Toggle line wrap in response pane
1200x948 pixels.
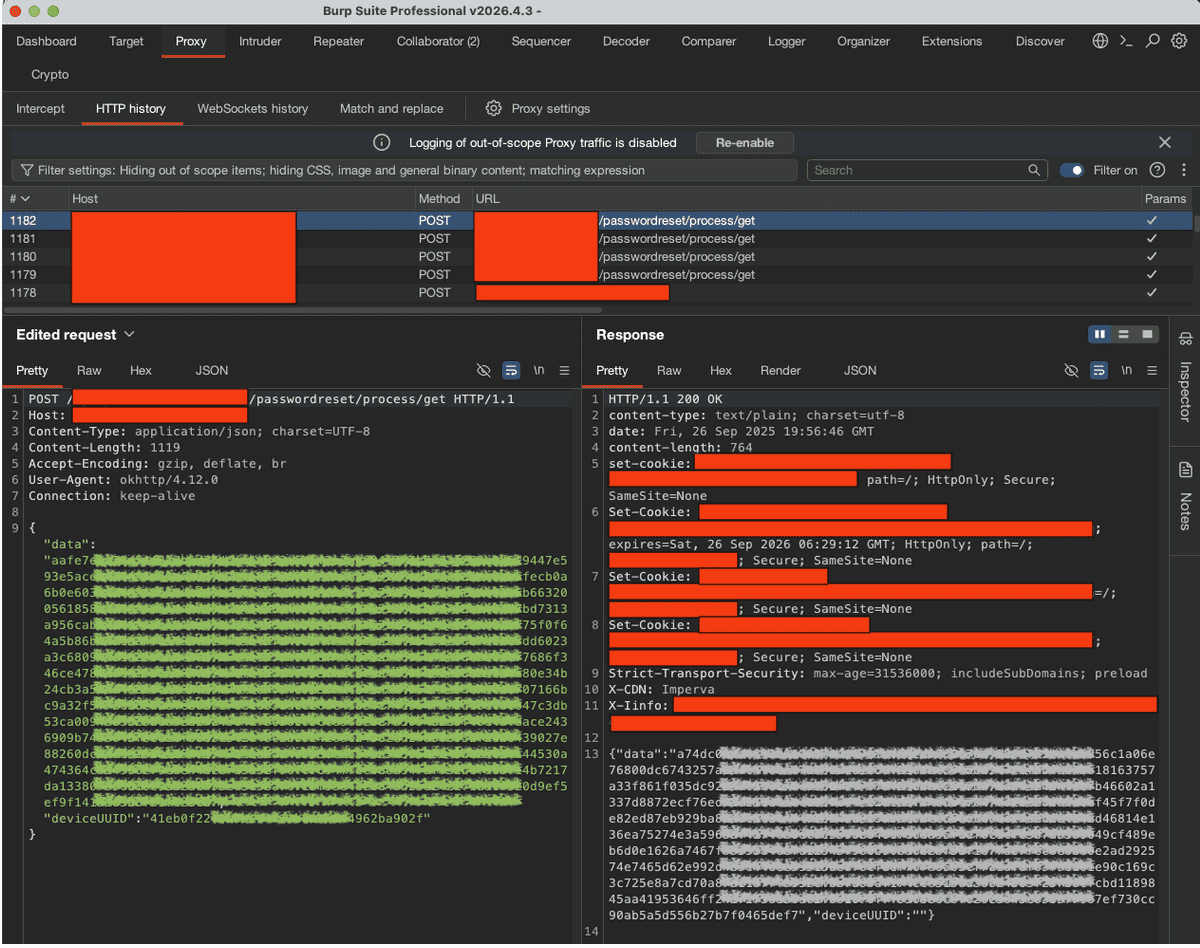tap(1099, 370)
